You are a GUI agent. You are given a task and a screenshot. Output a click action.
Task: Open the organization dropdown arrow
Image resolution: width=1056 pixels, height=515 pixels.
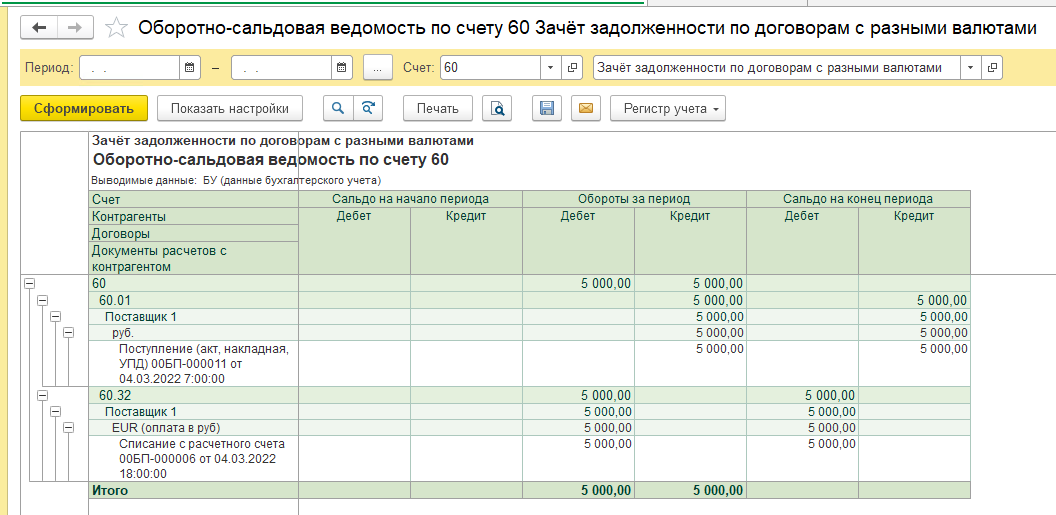[x=970, y=67]
